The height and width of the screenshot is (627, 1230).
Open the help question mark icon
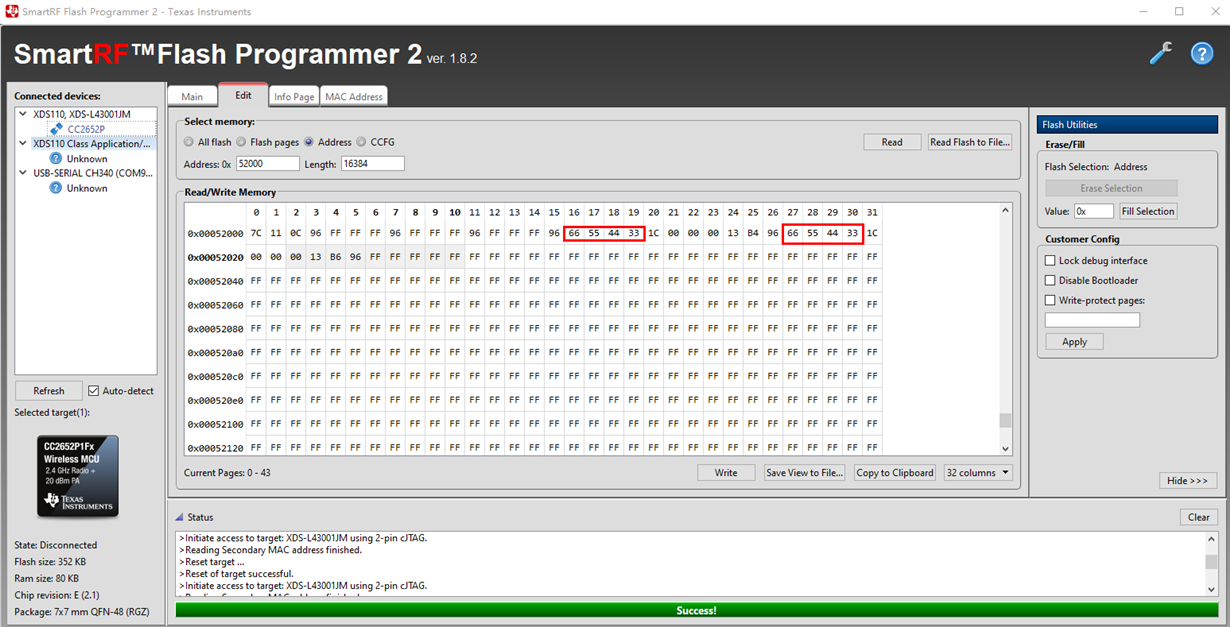pyautogui.click(x=1201, y=53)
